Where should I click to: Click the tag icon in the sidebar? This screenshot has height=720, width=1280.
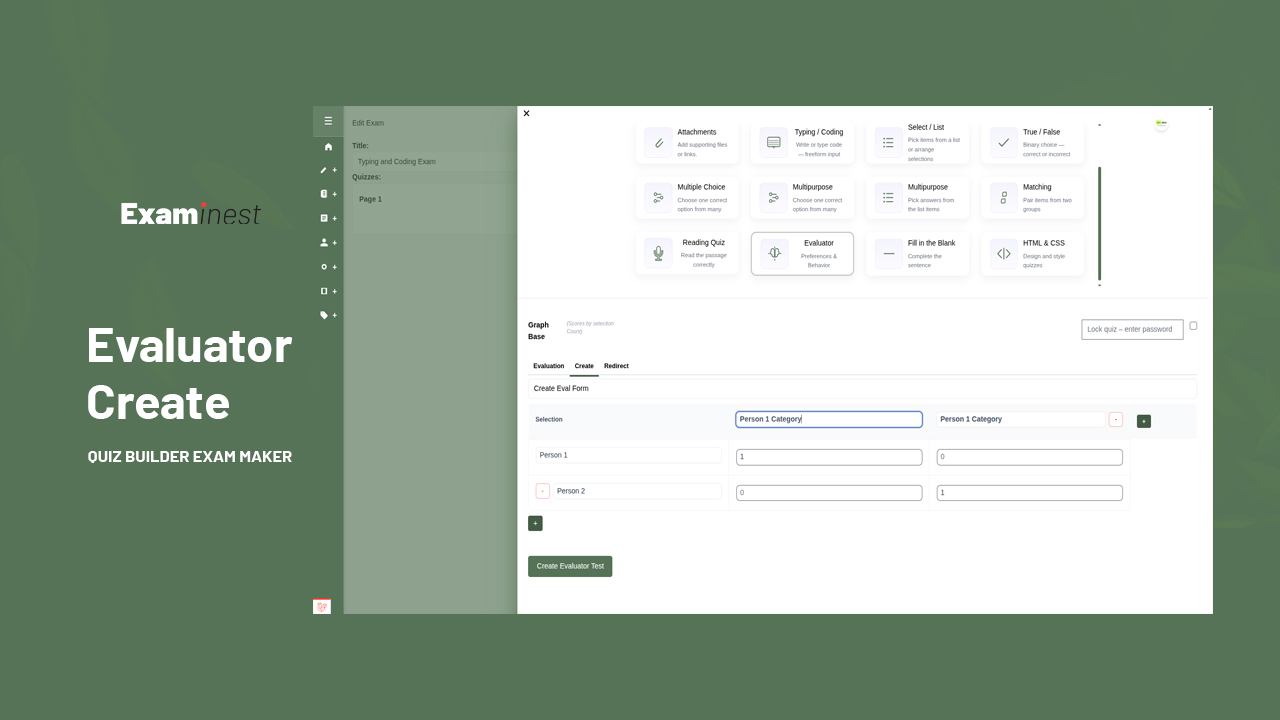323,315
